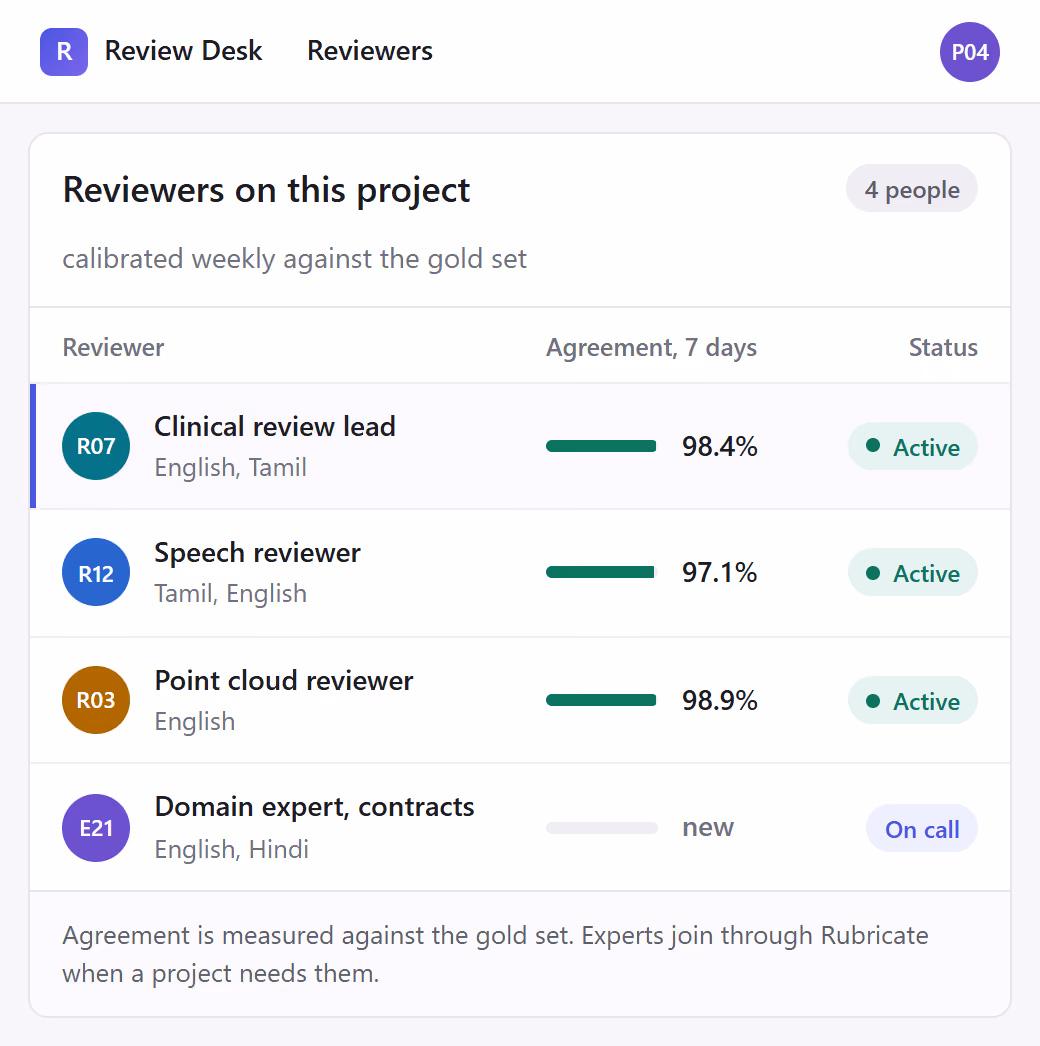Click English, Hindi languages under Domain expert
The width and height of the screenshot is (1040, 1046).
[231, 849]
